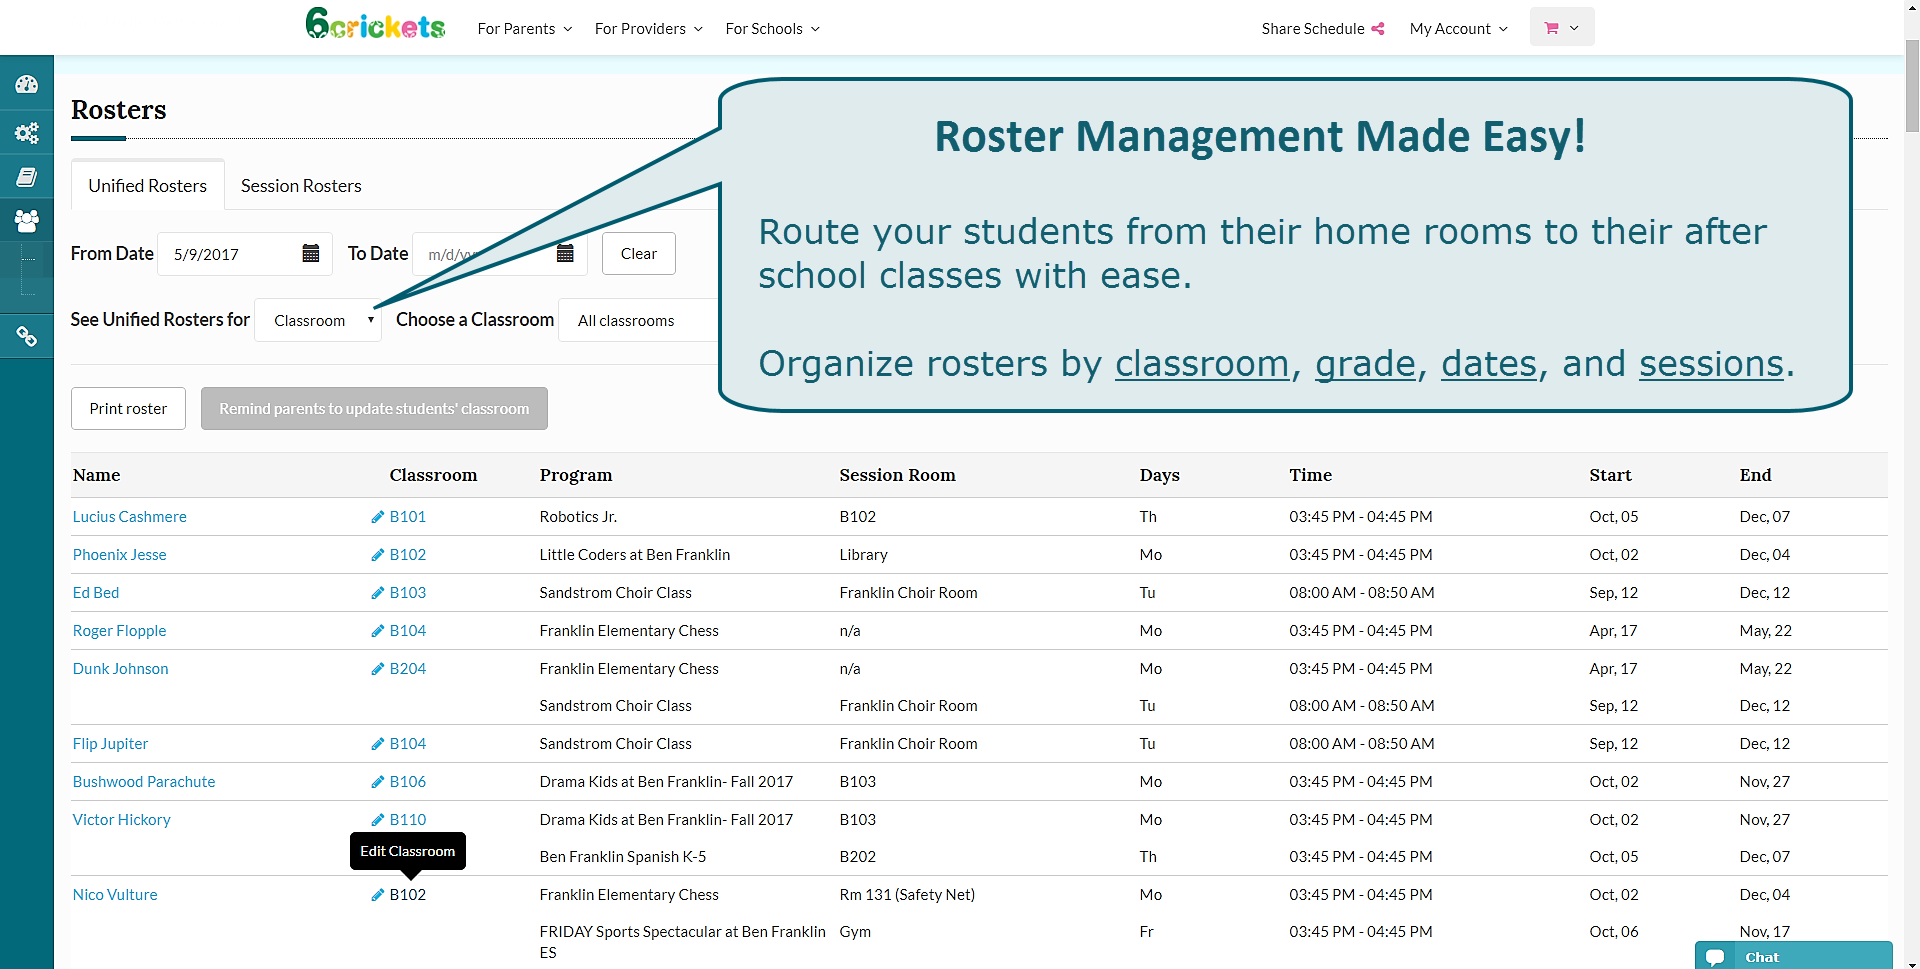Image resolution: width=1920 pixels, height=969 pixels.
Task: Open Nico Vulture's student link
Action: tap(115, 895)
